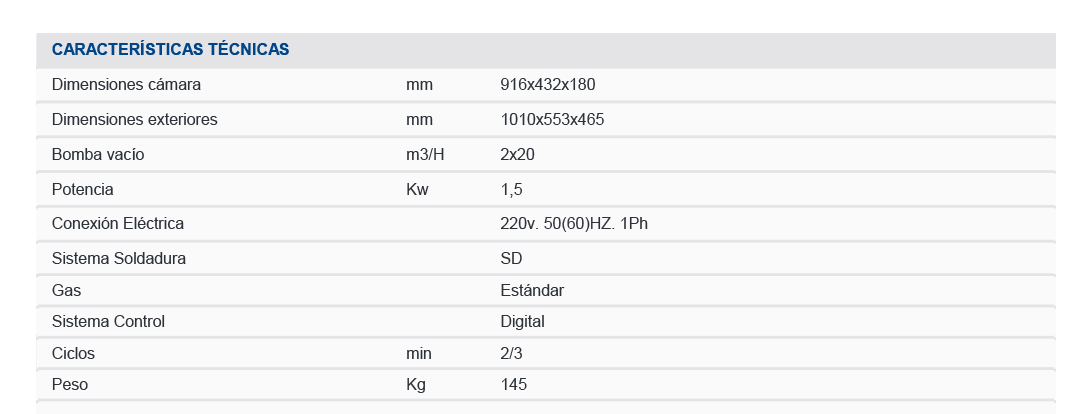
Task: Select the Conexión Eléctrica row label
Action: click(118, 224)
